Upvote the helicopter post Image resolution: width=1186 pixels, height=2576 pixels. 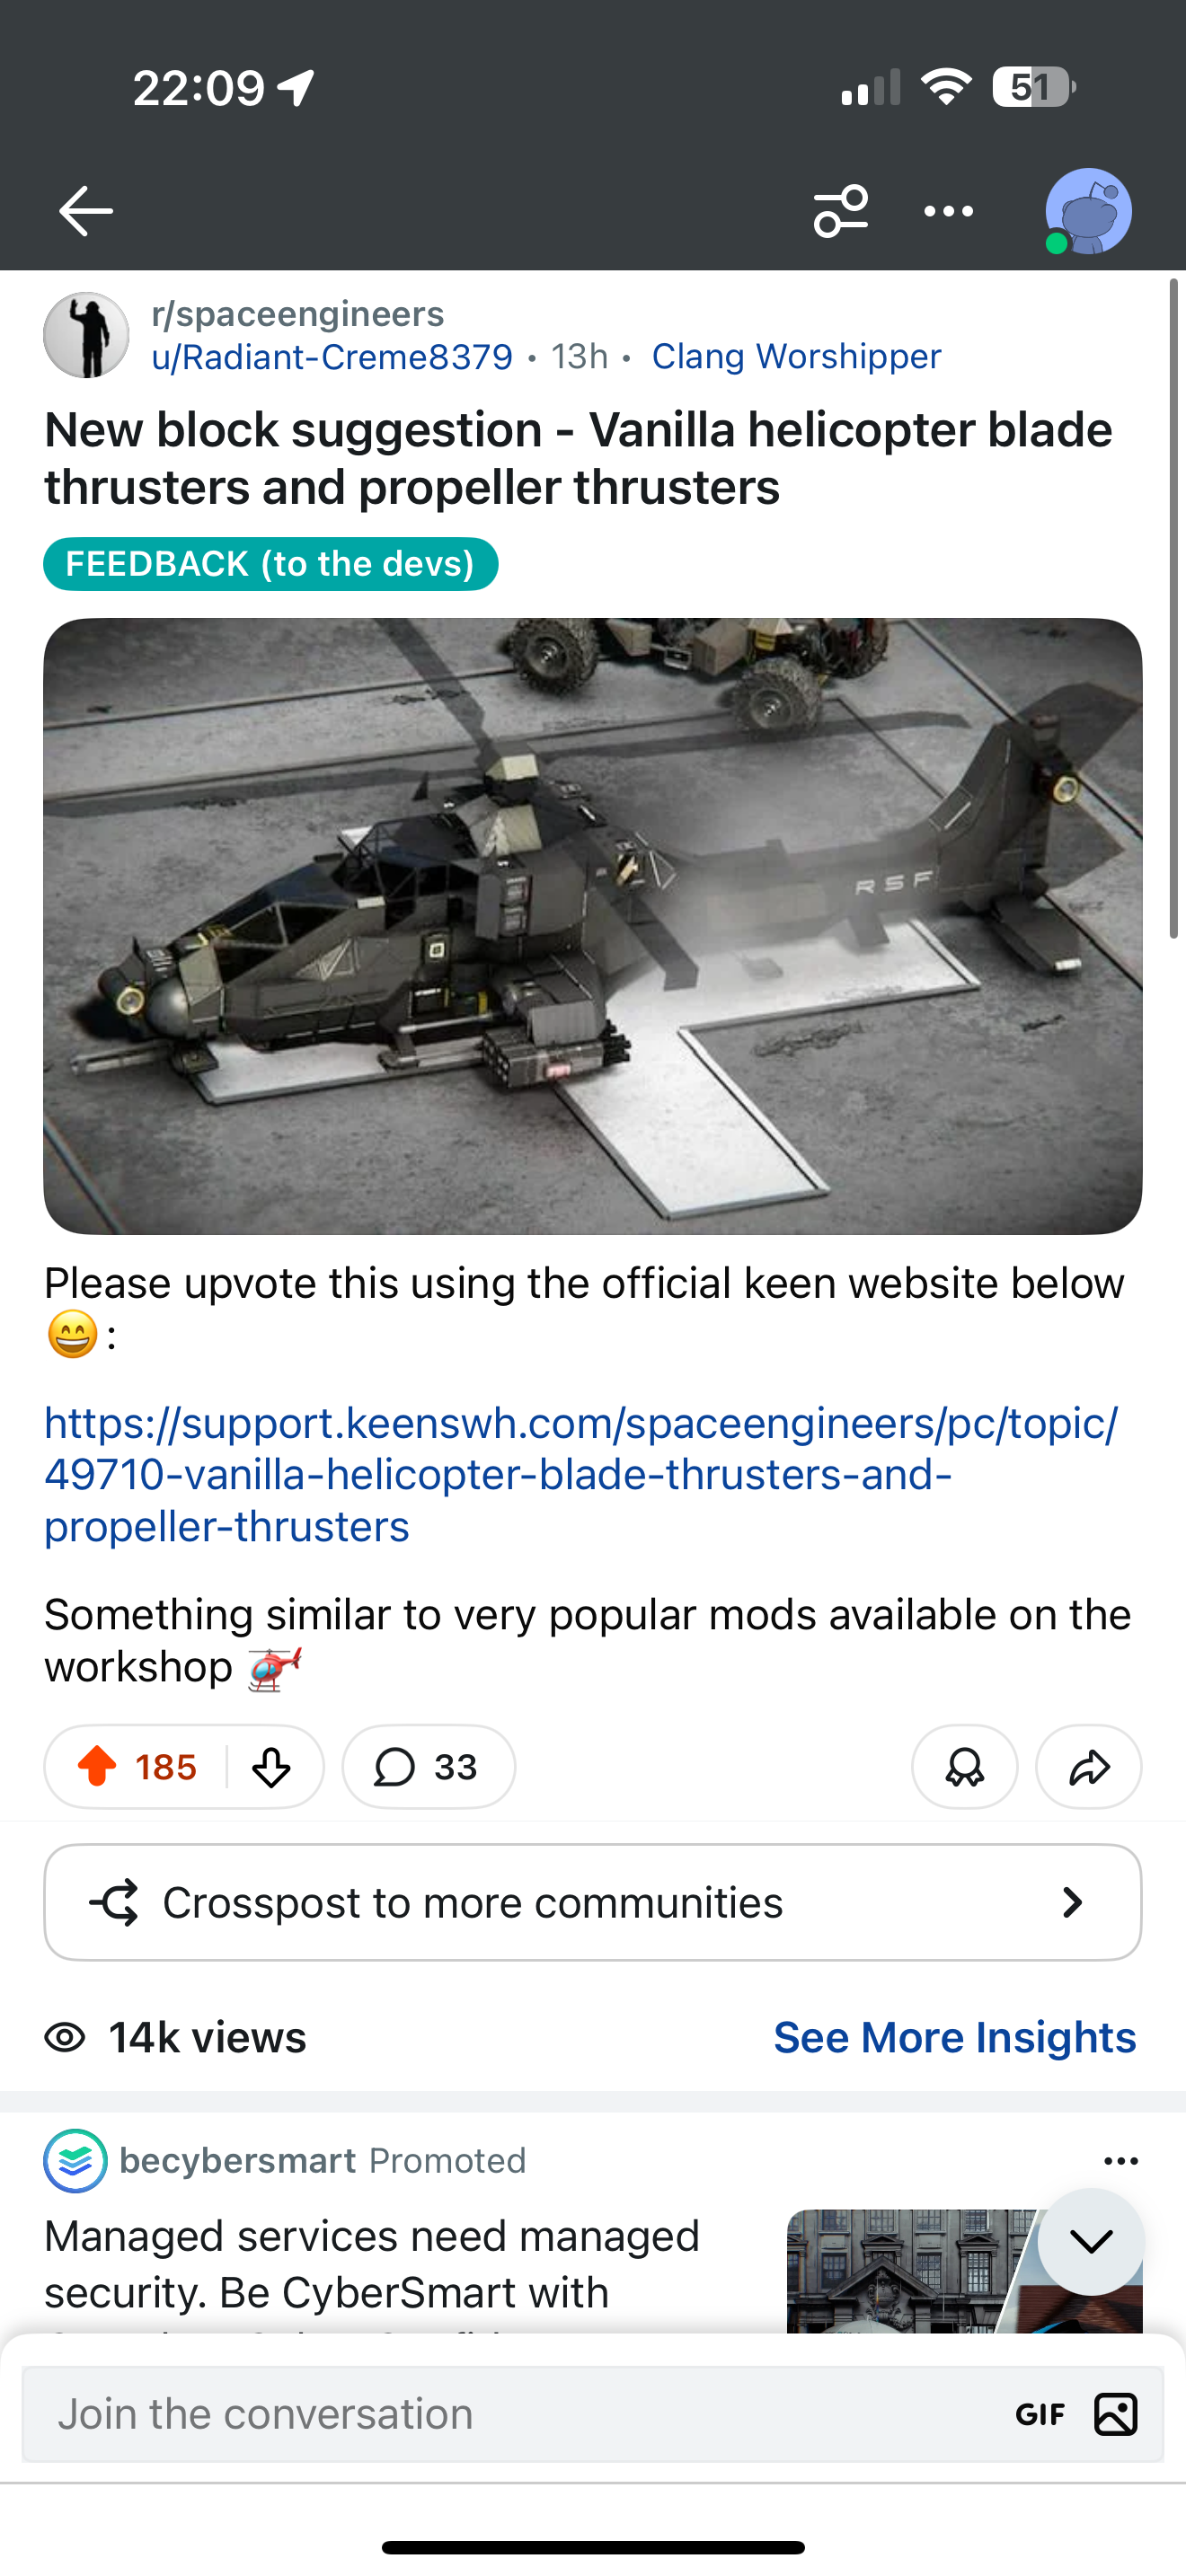point(97,1766)
